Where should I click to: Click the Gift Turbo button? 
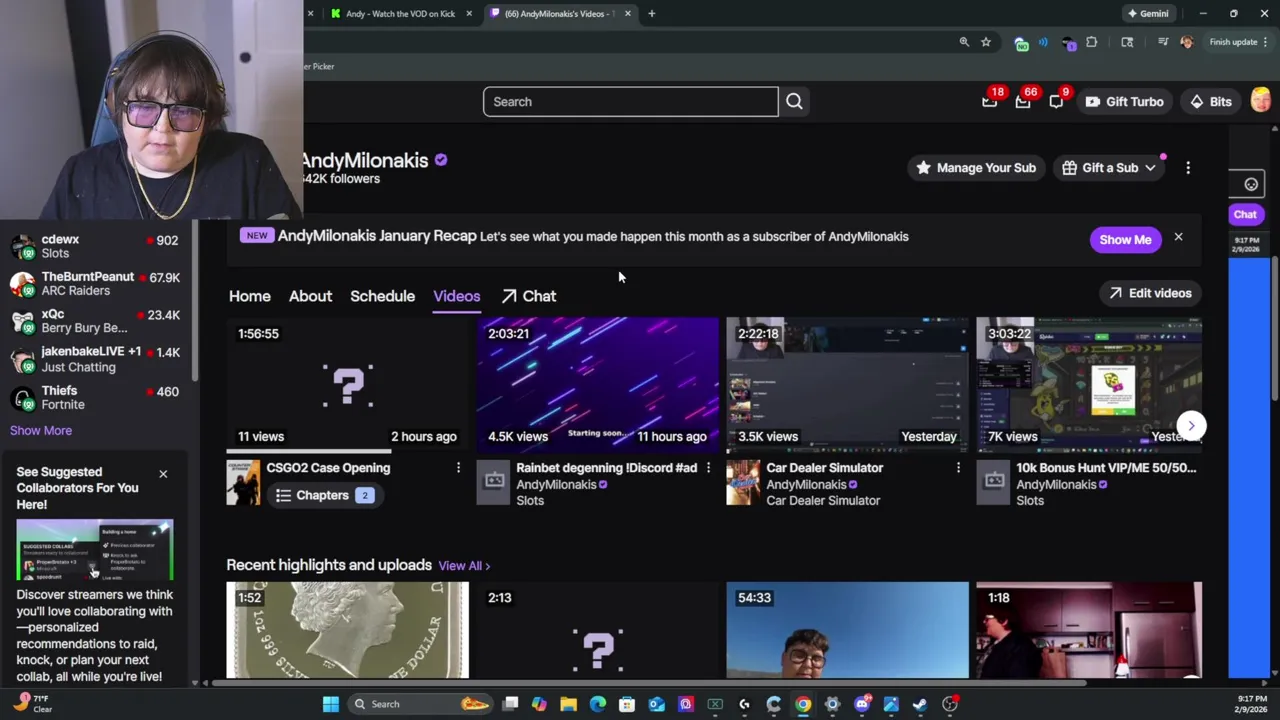coord(1124,101)
